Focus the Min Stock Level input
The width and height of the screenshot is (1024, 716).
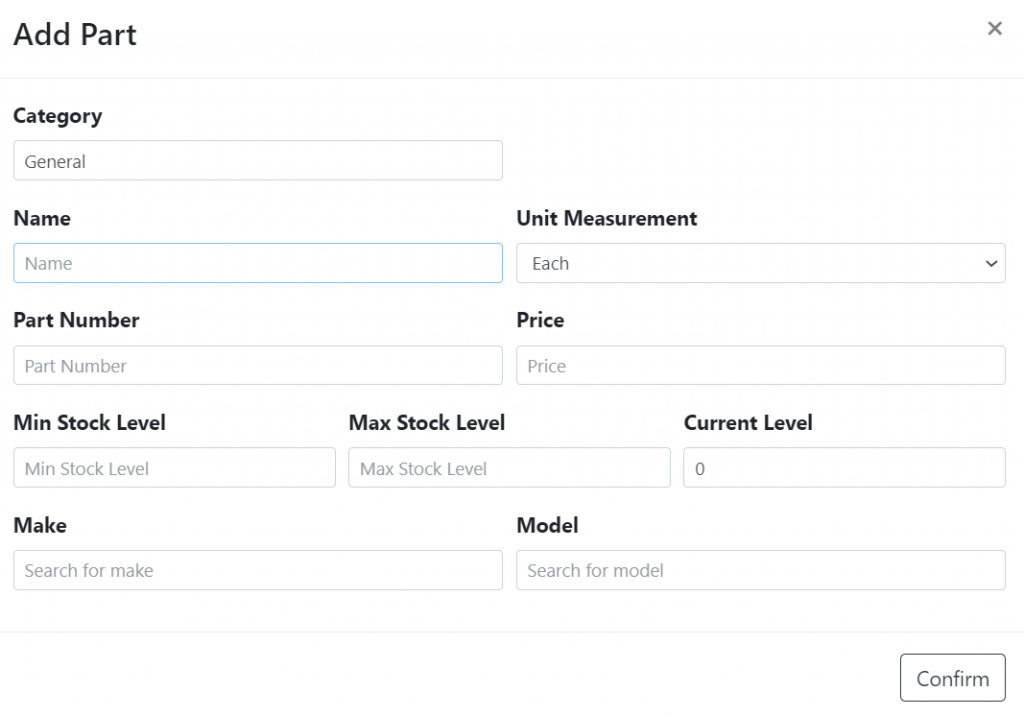[x=174, y=468]
